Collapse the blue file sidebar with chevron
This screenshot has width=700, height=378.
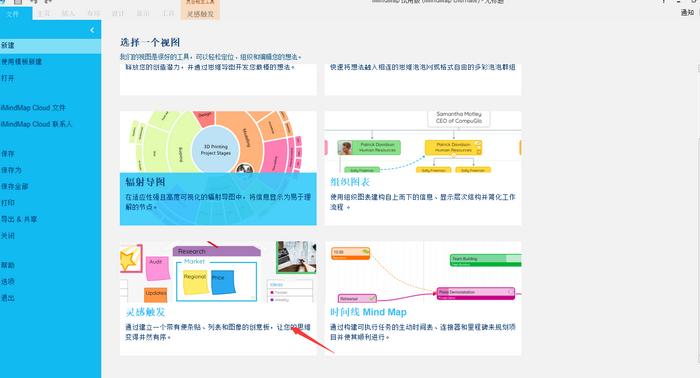[92, 30]
